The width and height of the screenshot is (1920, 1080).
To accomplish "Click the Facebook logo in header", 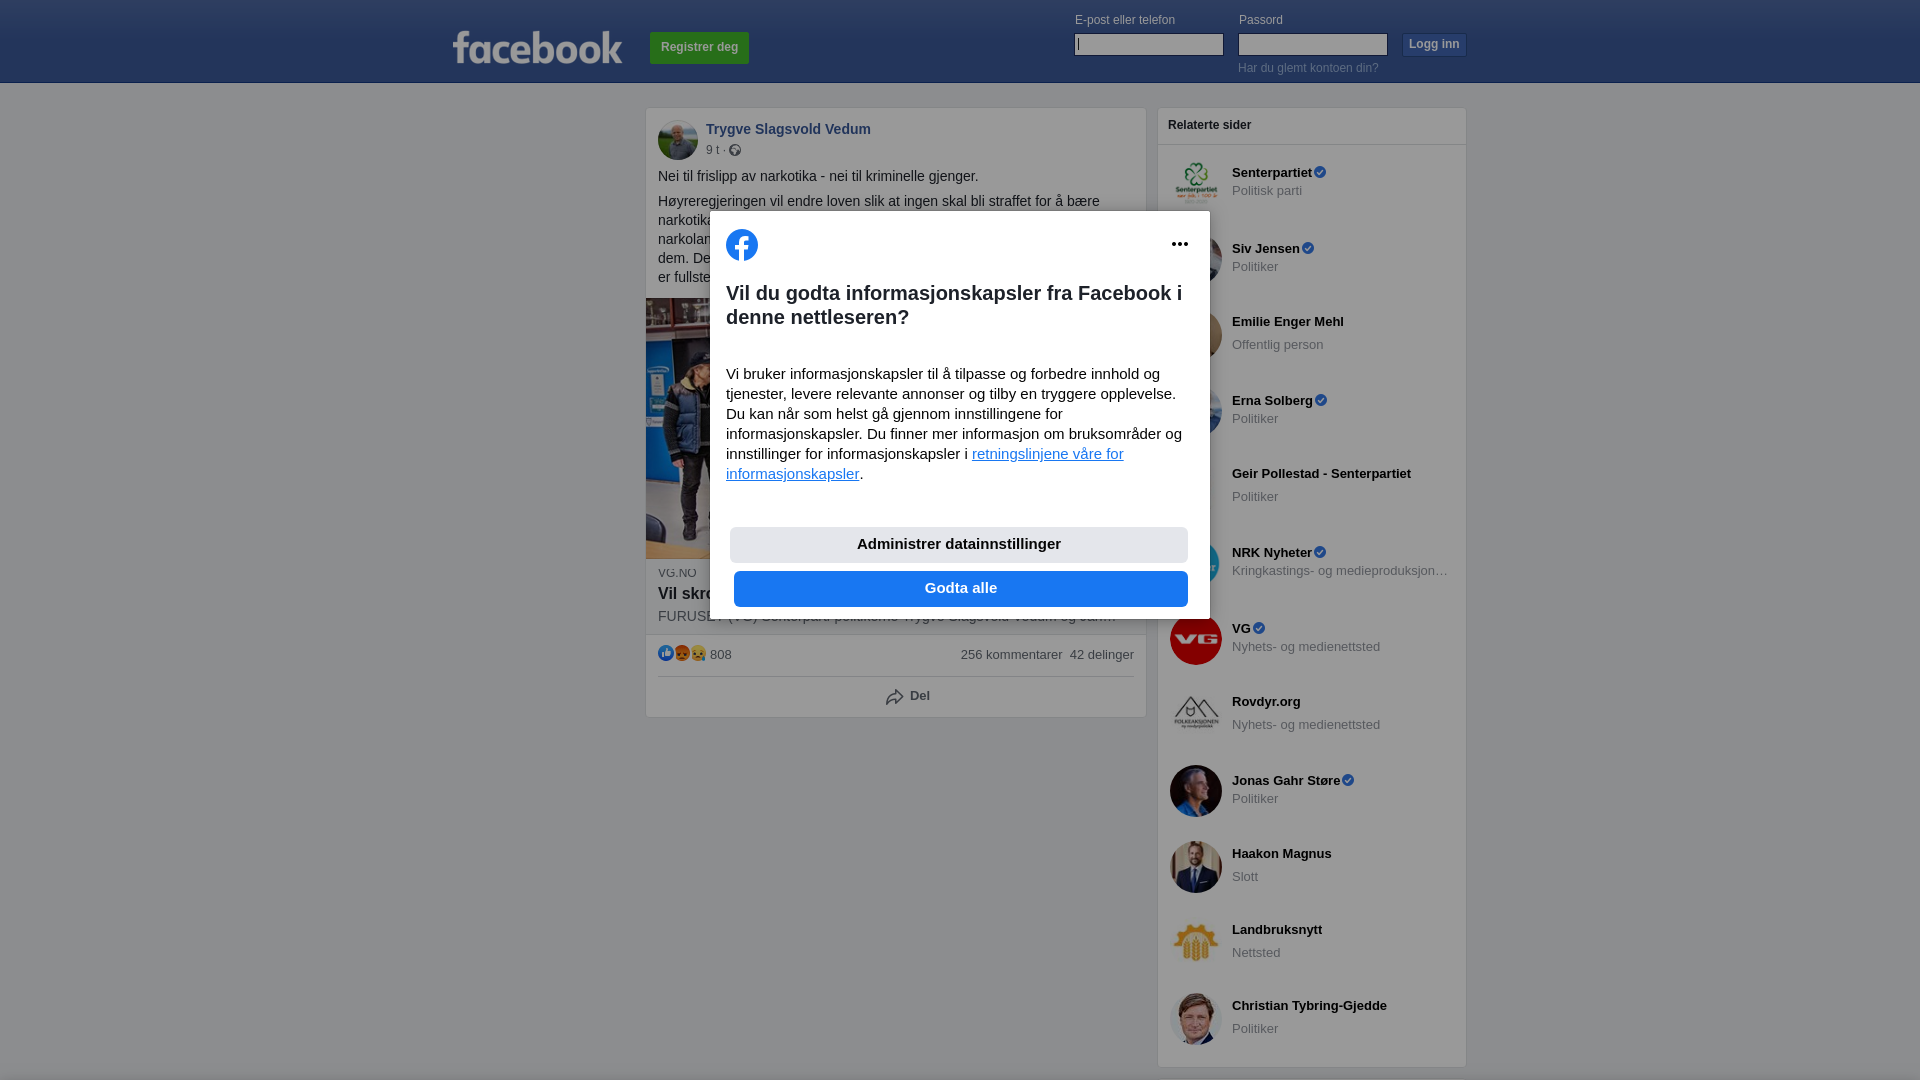I will pyautogui.click(x=537, y=47).
